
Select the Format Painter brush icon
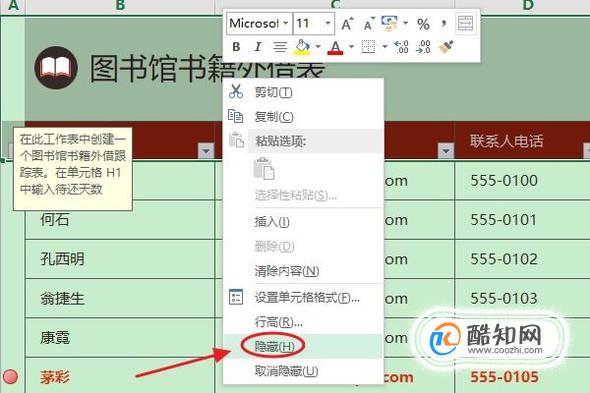pos(446,47)
